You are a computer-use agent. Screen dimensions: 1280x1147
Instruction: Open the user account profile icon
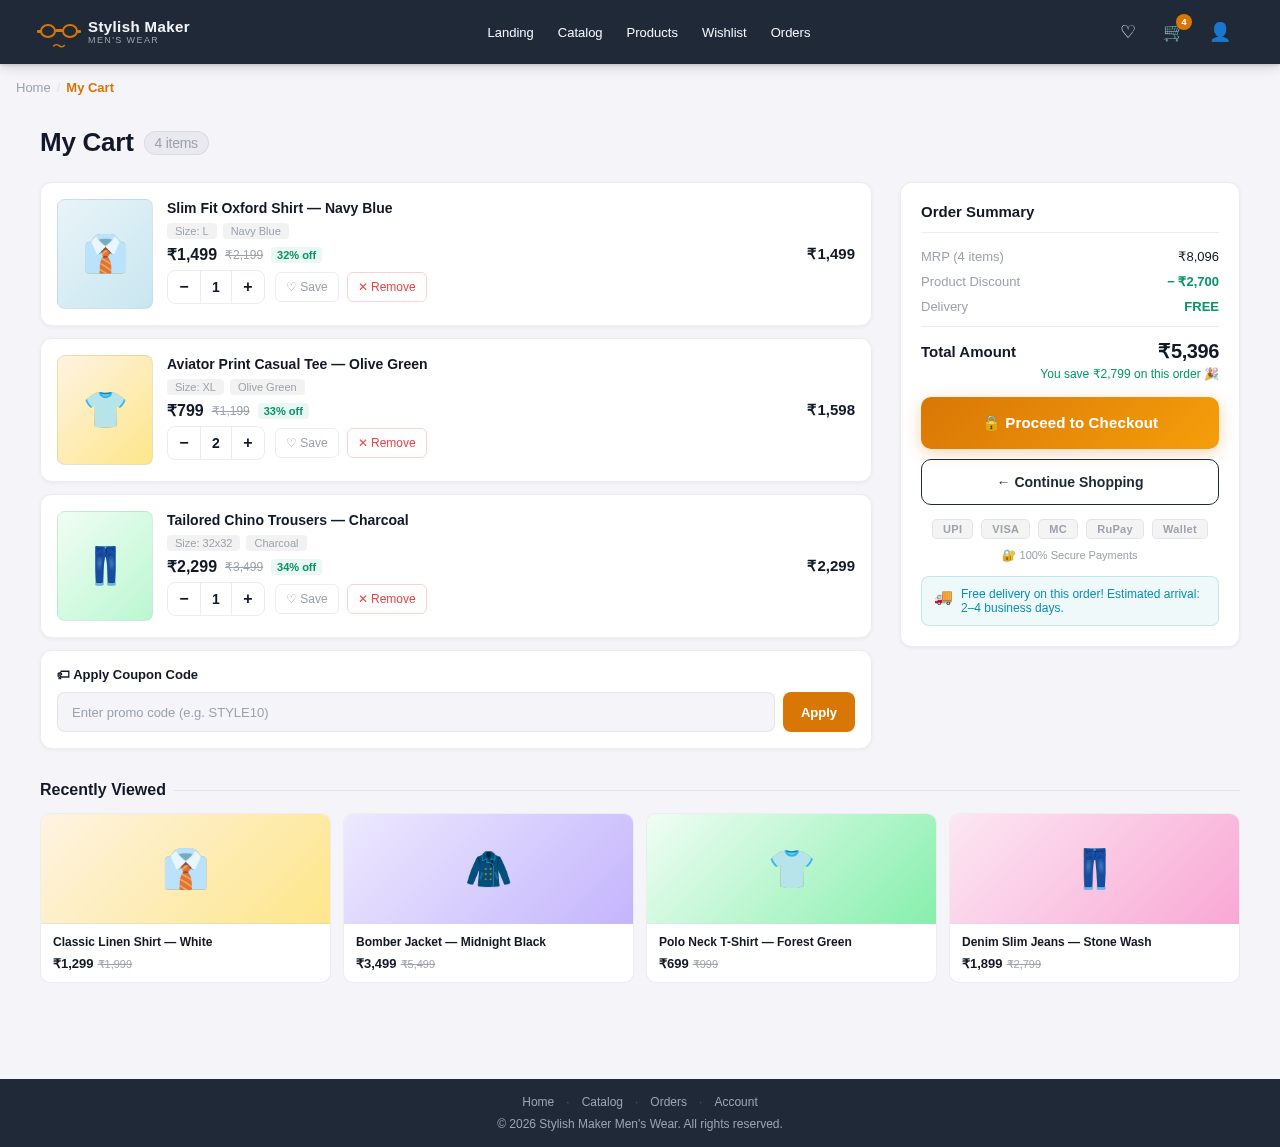click(x=1220, y=32)
